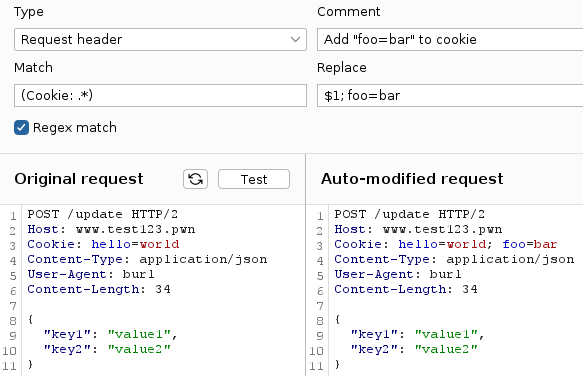Click the Test button
The height and width of the screenshot is (376, 583).
254,179
